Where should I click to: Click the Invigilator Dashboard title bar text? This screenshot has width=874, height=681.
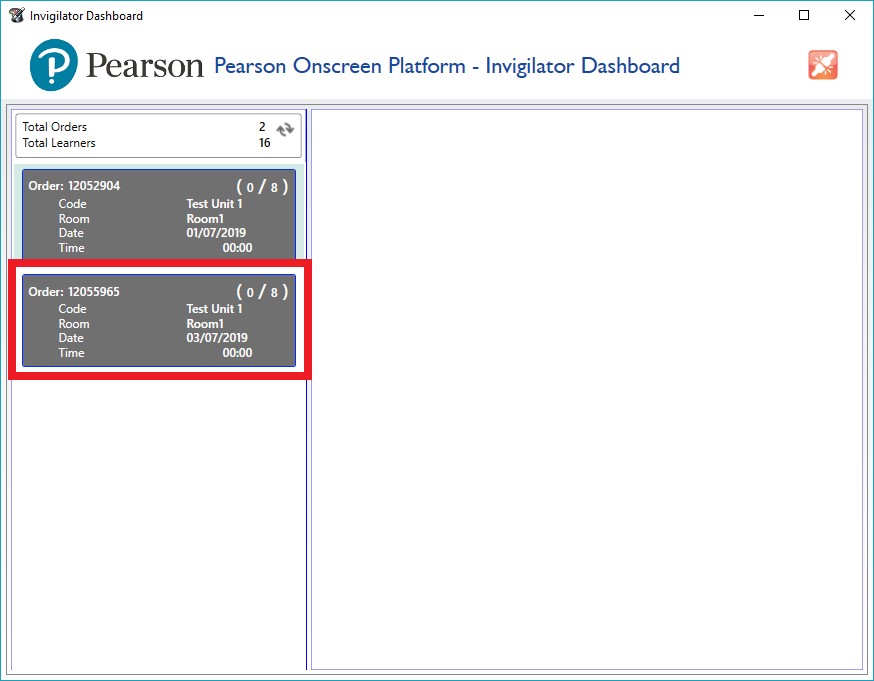point(88,15)
